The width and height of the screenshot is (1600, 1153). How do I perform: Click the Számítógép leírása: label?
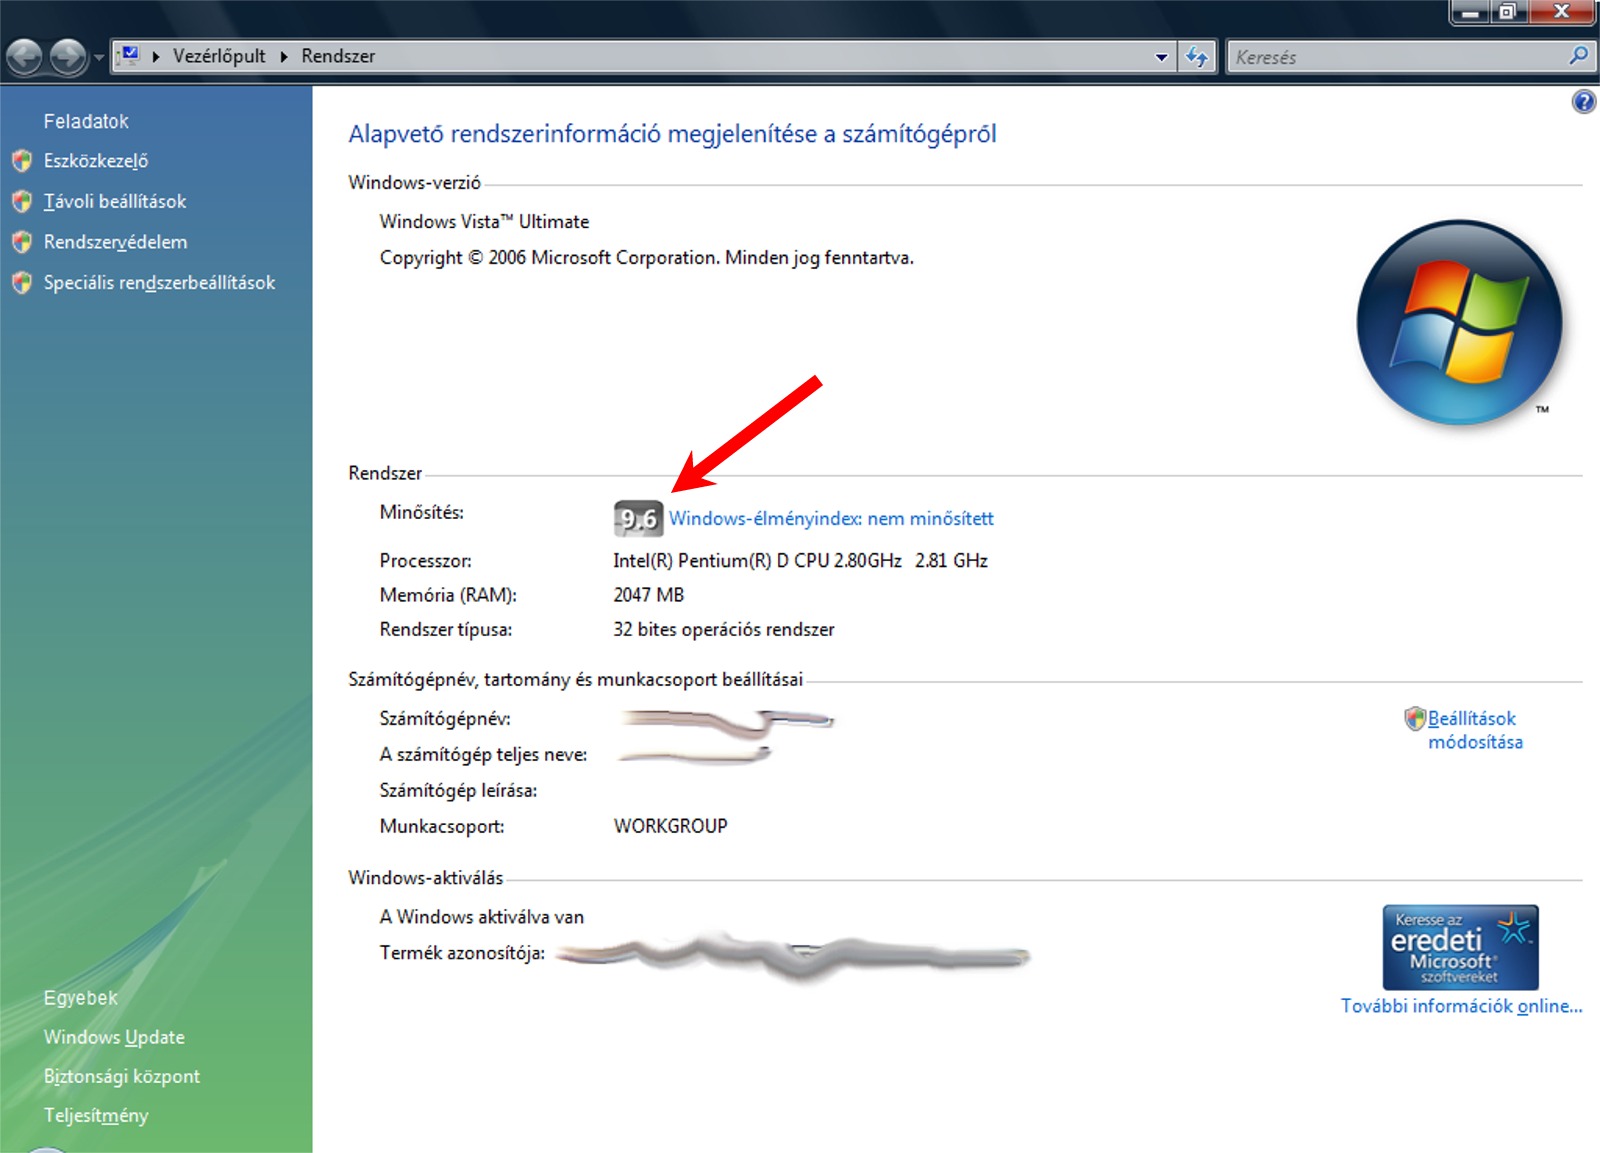coord(458,791)
